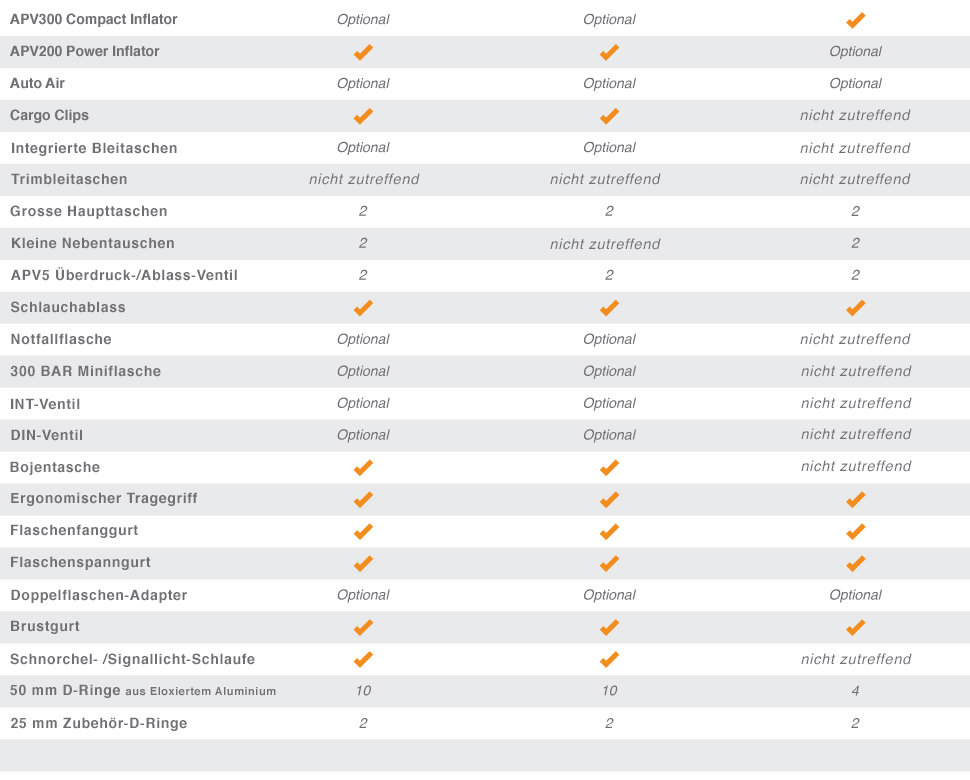Click the "Doppelflaschen-Adapter" row label
The height and width of the screenshot is (780, 970).
click(99, 595)
